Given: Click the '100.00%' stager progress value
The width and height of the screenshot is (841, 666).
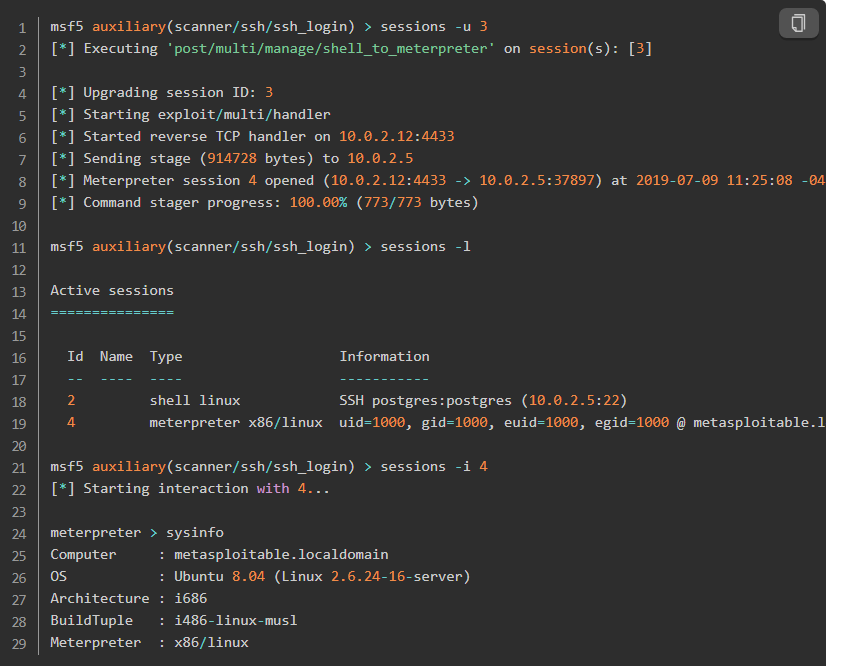Looking at the screenshot, I should (319, 203).
